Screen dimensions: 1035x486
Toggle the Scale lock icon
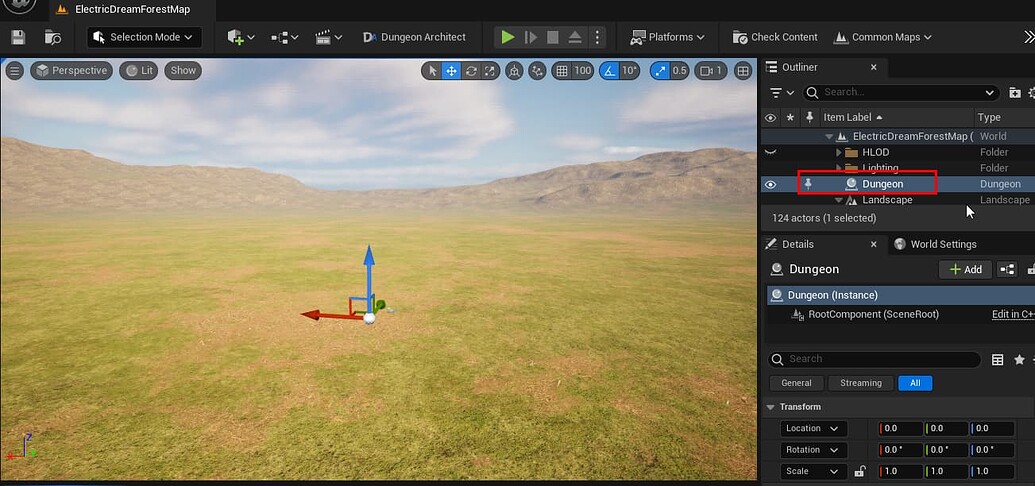click(859, 472)
